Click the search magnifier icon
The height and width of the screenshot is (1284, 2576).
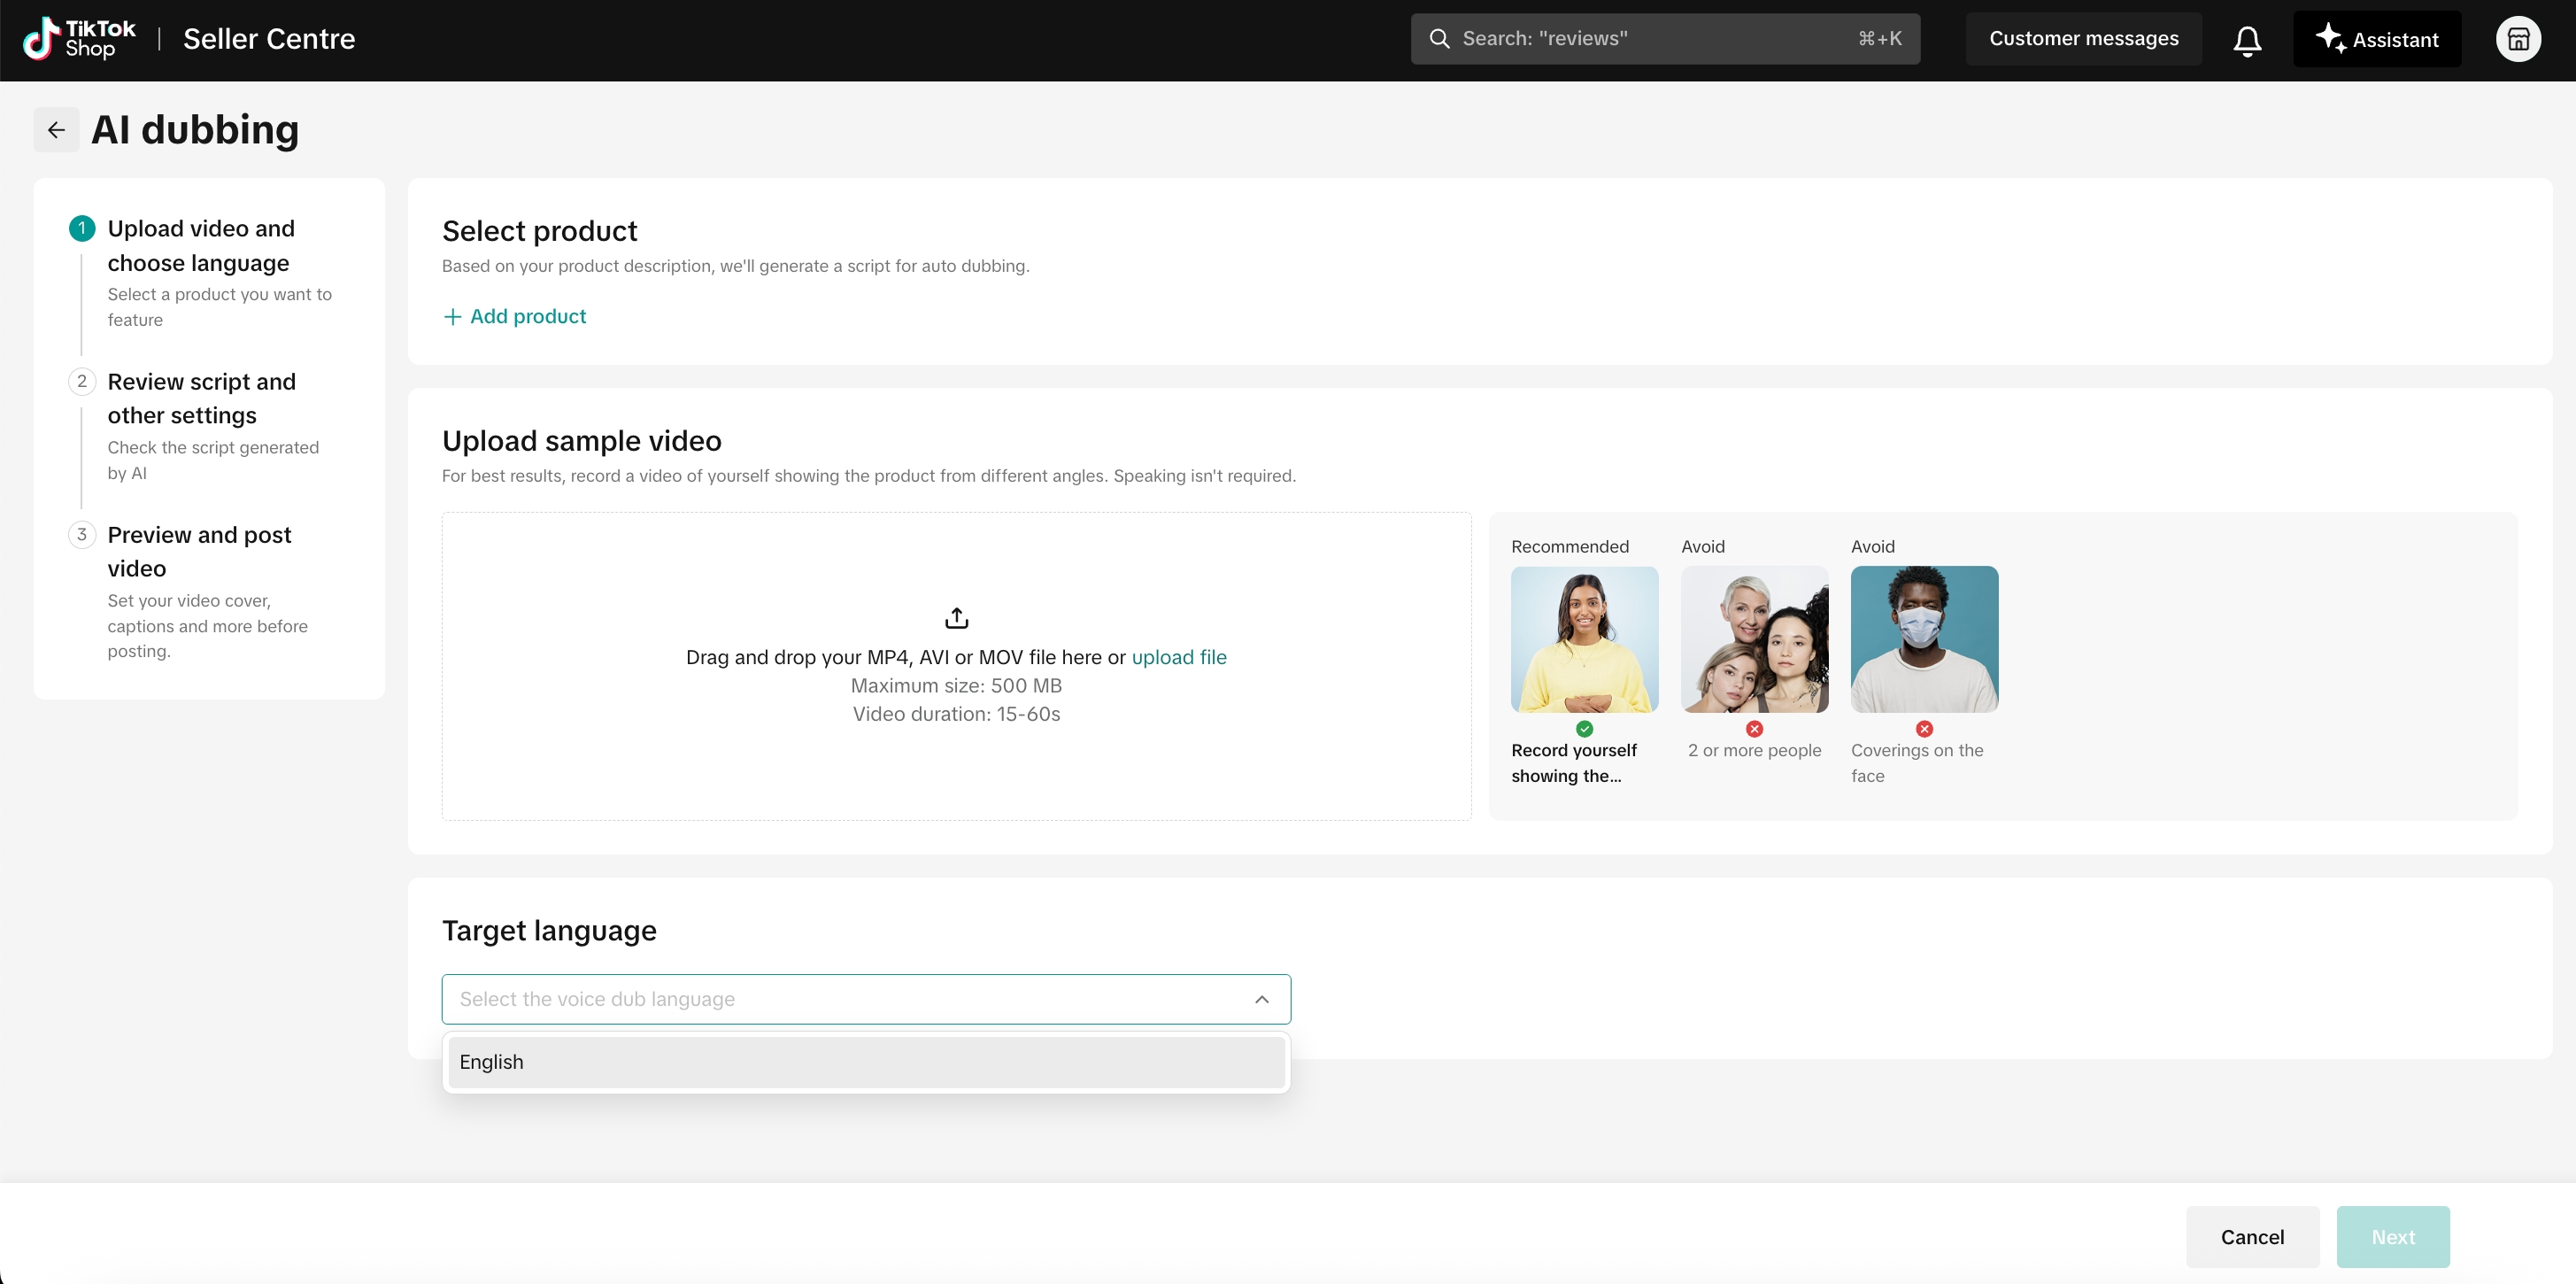click(x=1439, y=39)
